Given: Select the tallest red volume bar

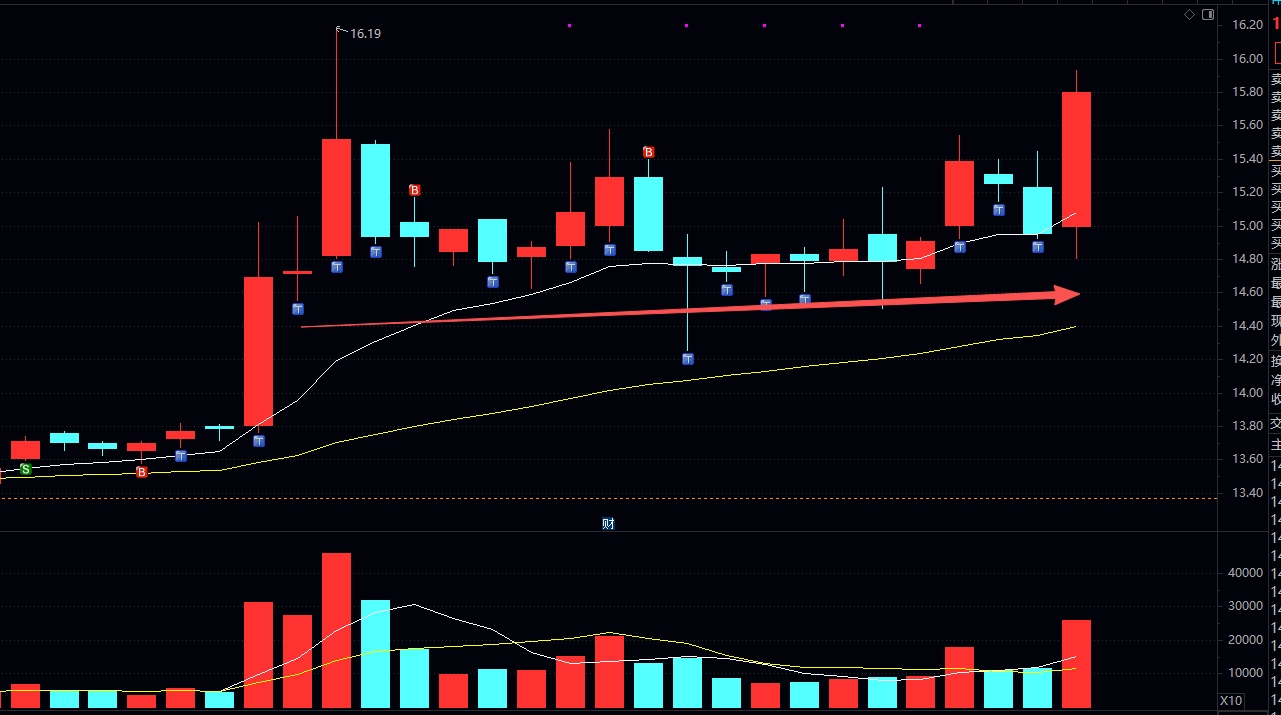Looking at the screenshot, I should tap(337, 631).
